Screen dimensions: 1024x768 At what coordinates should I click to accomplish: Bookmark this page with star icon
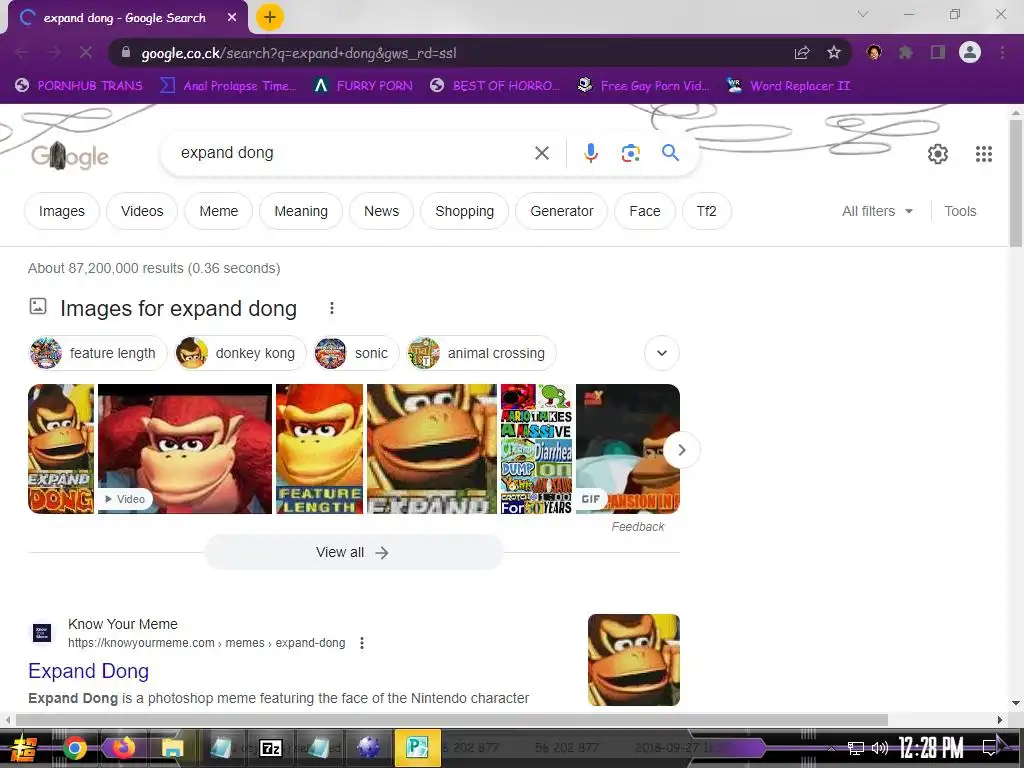point(834,53)
